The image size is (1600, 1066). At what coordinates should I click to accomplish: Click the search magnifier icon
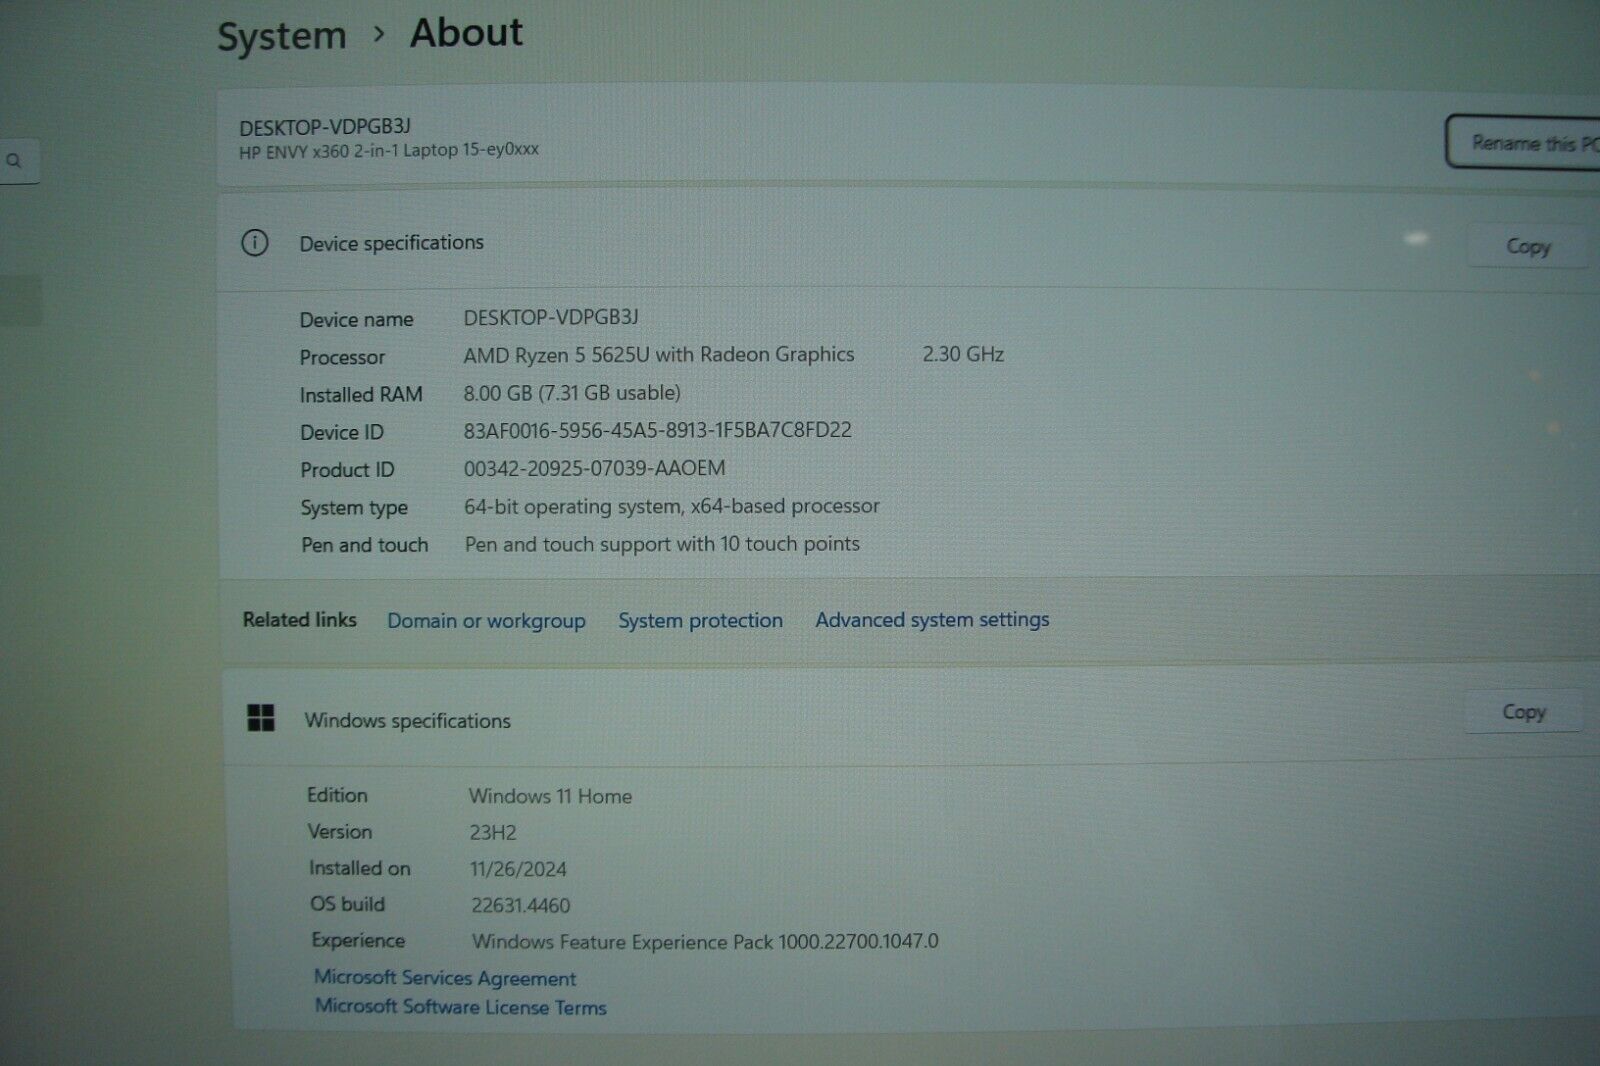tap(14, 161)
